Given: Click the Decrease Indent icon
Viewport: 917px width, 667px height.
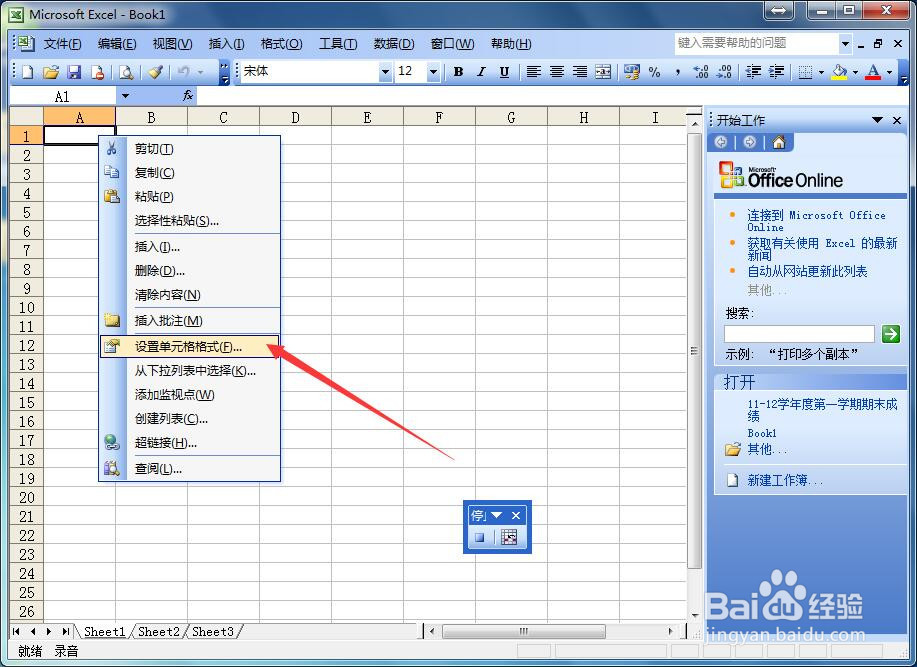Looking at the screenshot, I should (x=753, y=72).
